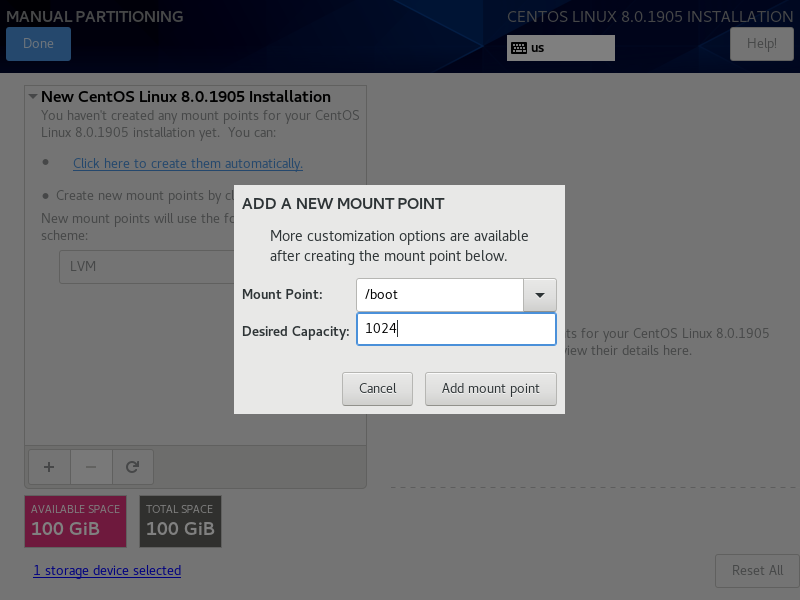Open the LVM partitioning scheme combo box
This screenshot has width=800, height=600.
click(x=147, y=267)
